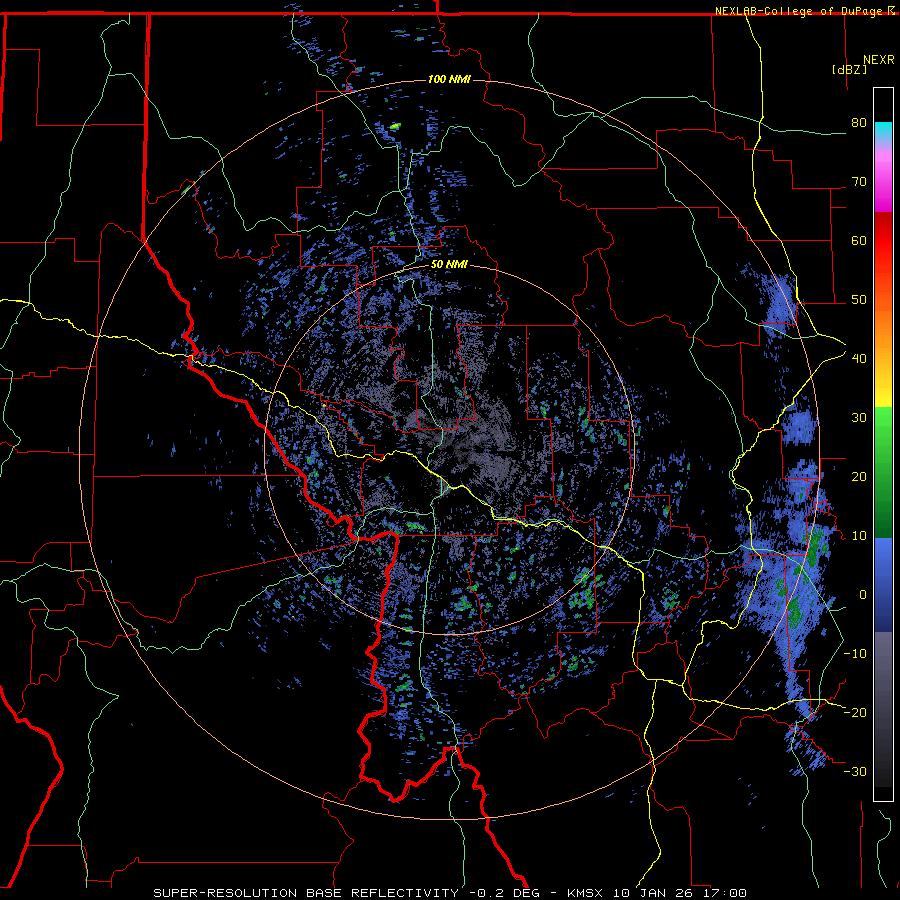Image resolution: width=900 pixels, height=900 pixels.
Task: Click the bright green band of the color bar
Action: pyautogui.click(x=883, y=428)
